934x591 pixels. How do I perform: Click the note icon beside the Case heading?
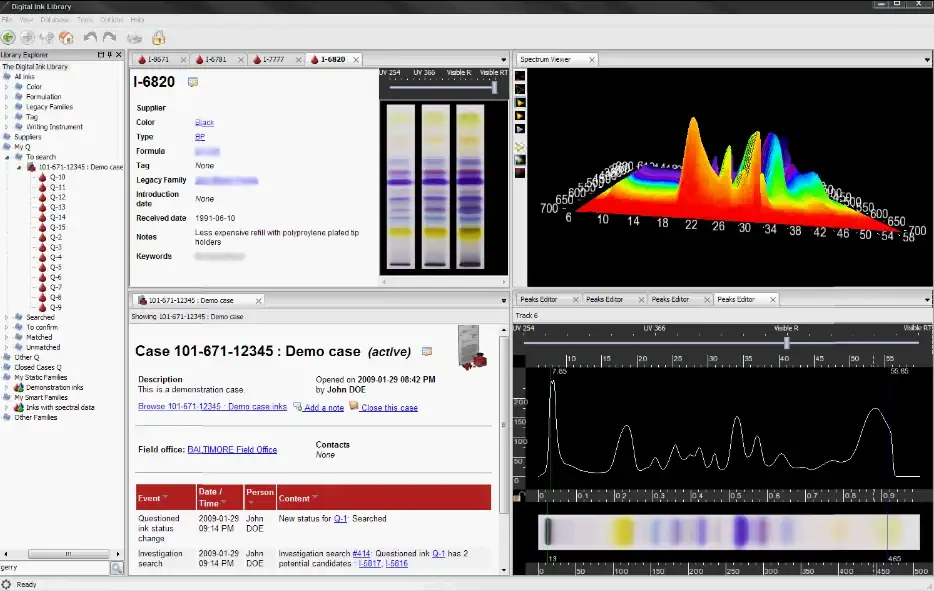click(x=427, y=352)
